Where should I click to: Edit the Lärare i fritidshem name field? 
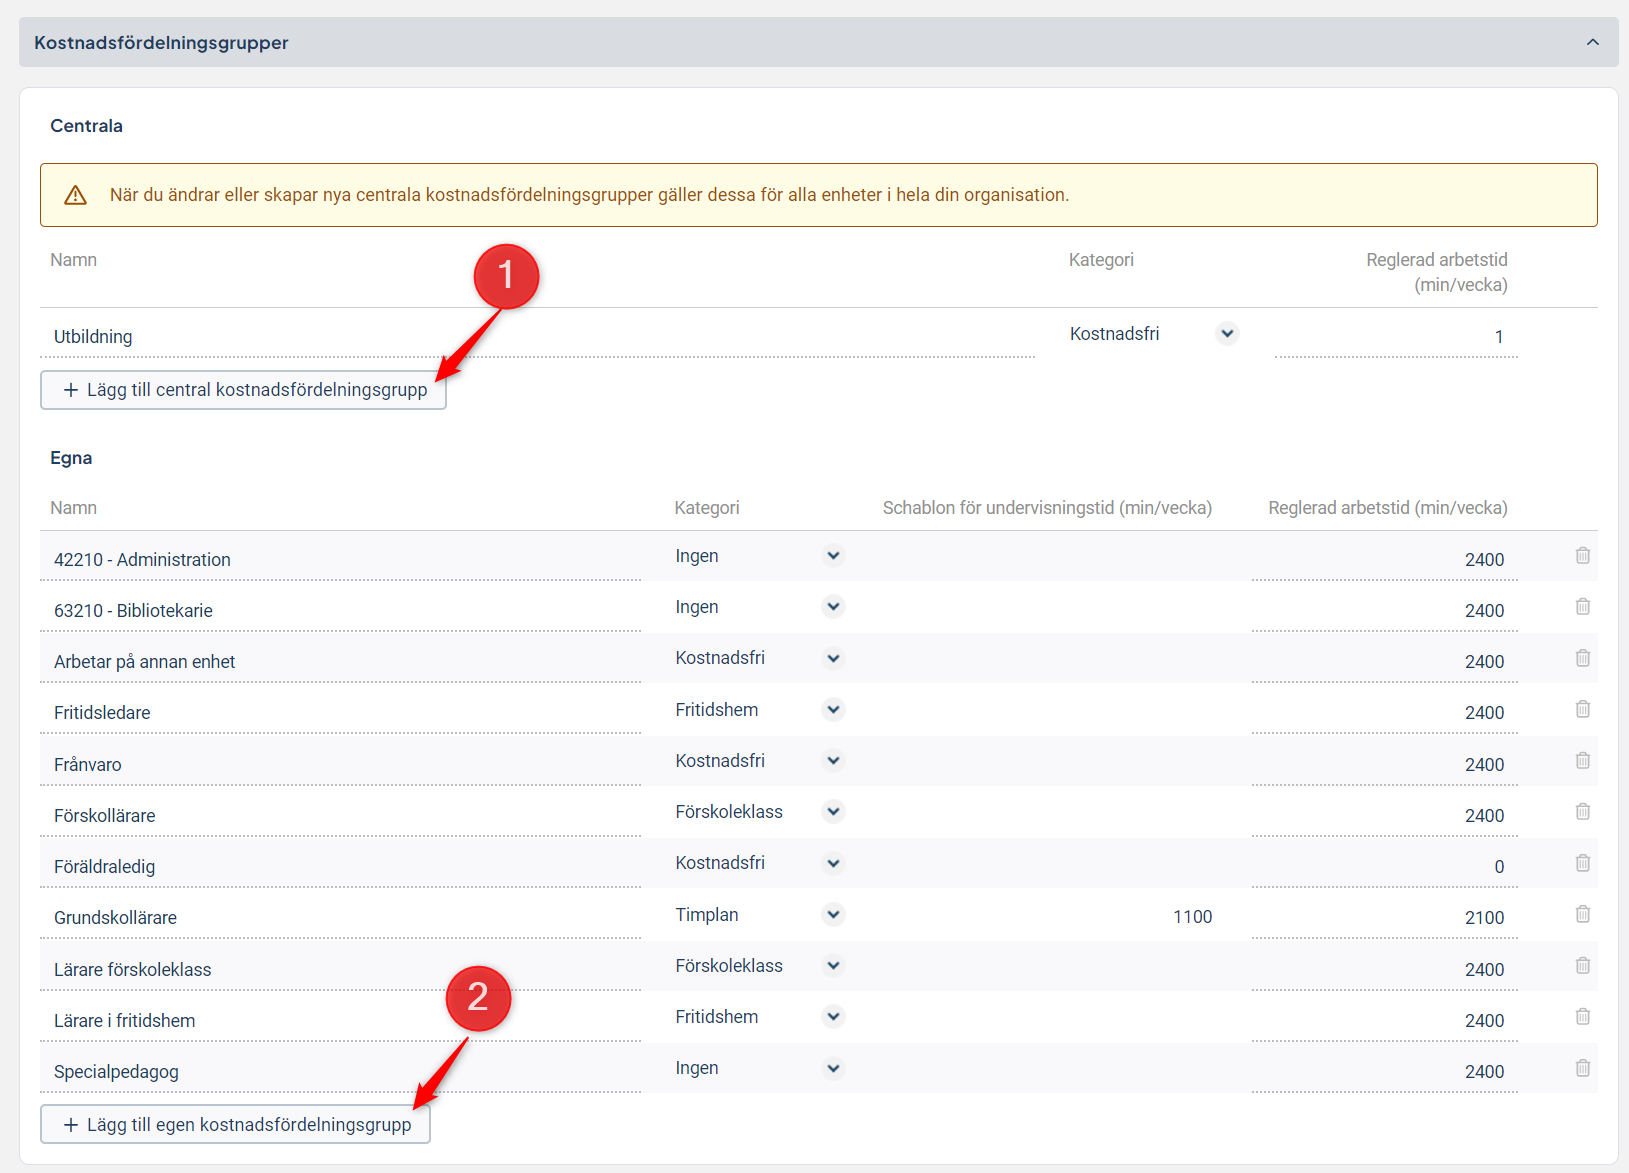click(341, 1021)
